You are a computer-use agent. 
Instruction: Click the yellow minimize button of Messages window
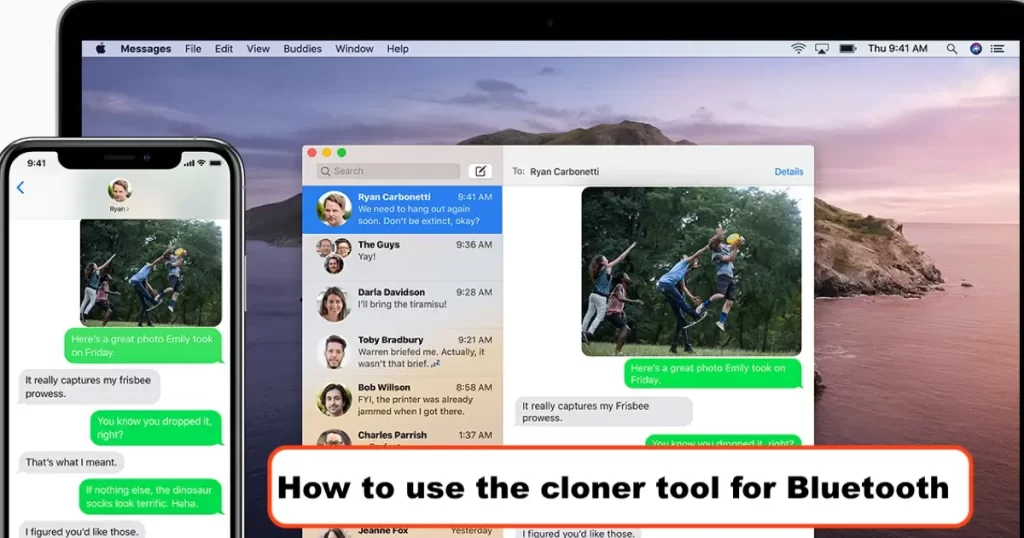327,153
